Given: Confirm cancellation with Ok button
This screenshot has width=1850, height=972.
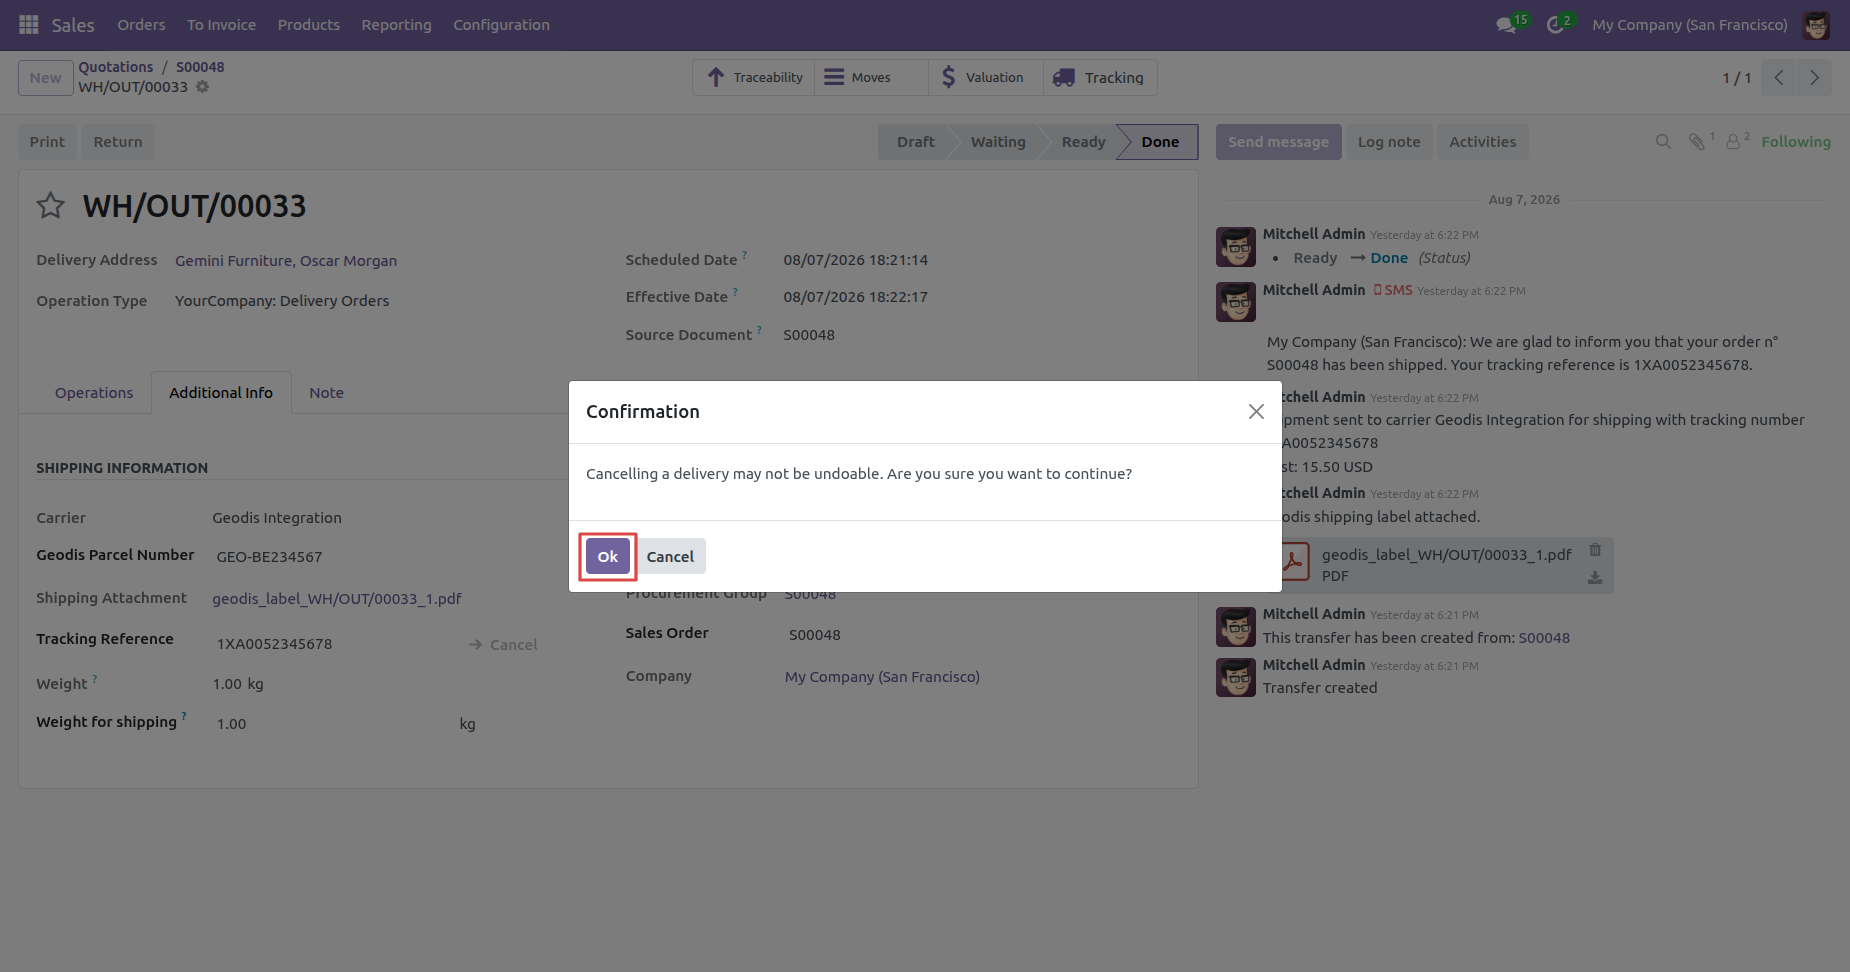Looking at the screenshot, I should [608, 557].
